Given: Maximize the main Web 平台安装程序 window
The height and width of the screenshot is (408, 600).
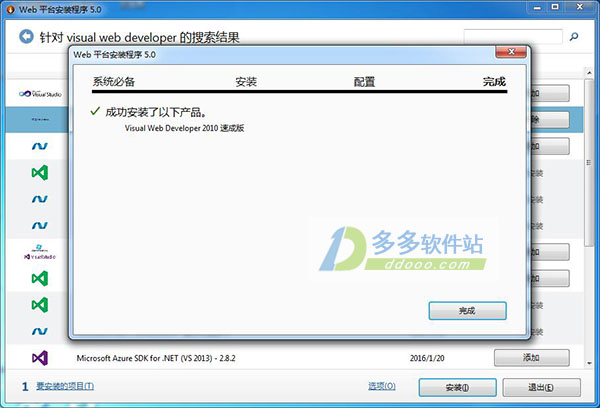Looking at the screenshot, I should [x=555, y=7].
